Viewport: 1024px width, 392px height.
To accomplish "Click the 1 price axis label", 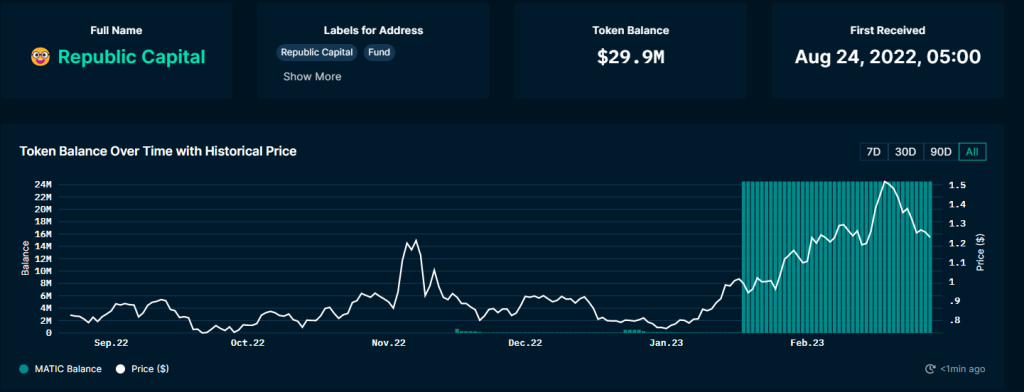I will (952, 282).
